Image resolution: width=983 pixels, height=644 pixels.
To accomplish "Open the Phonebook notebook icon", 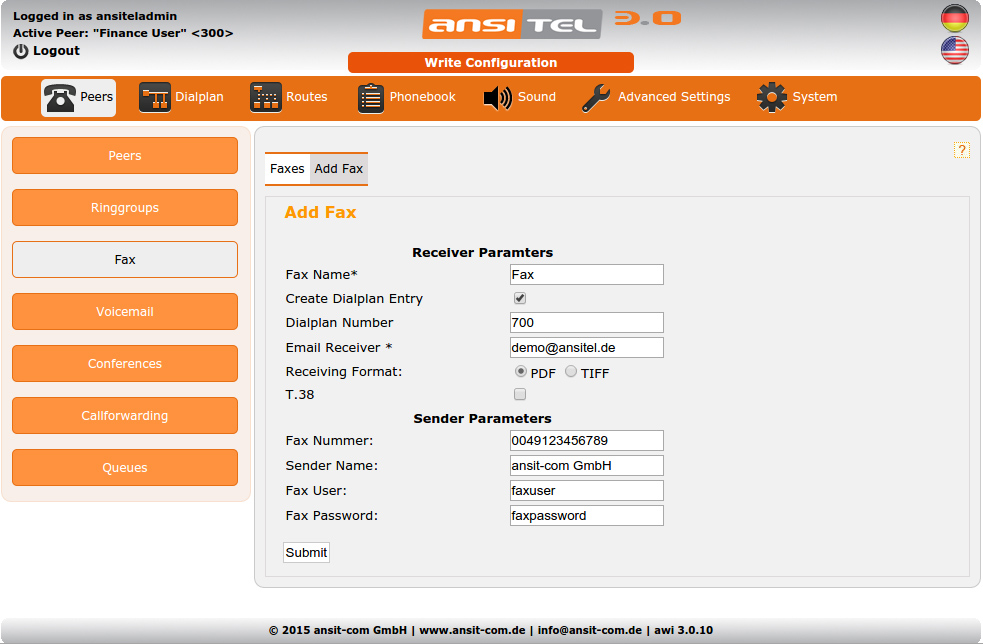I will (371, 97).
